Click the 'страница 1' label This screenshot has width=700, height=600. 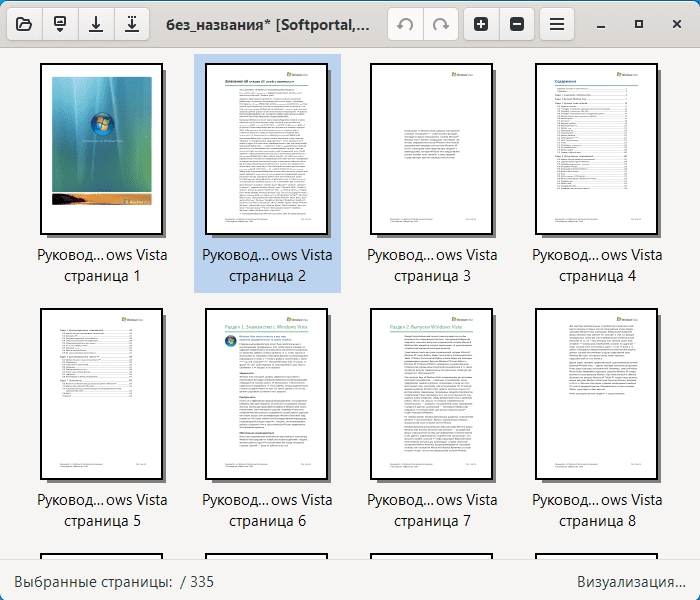102,276
